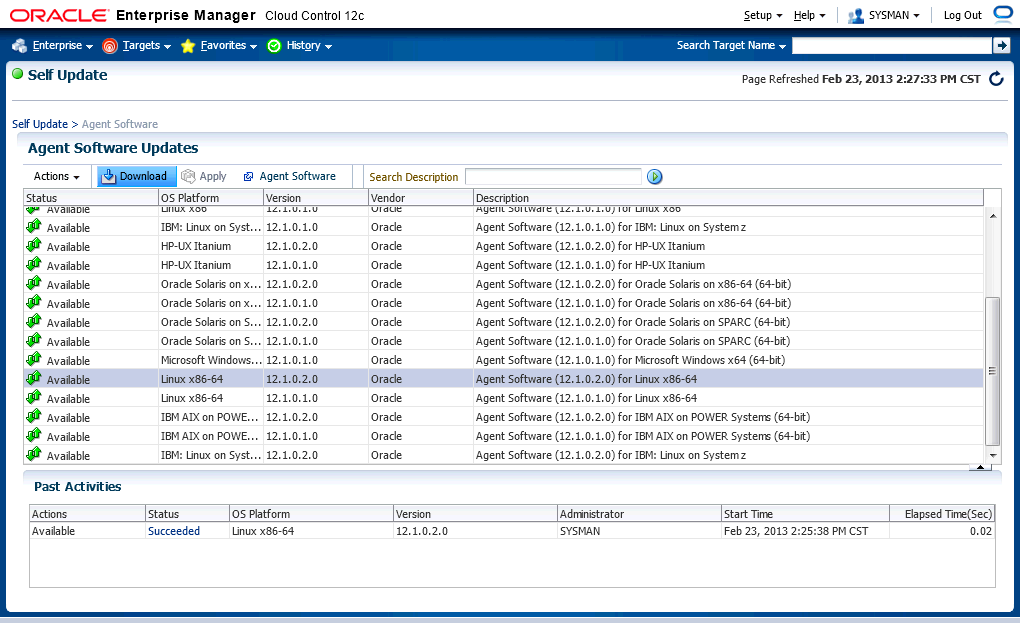Sort by OS Platform column header
1020x623 pixels.
[x=211, y=198]
